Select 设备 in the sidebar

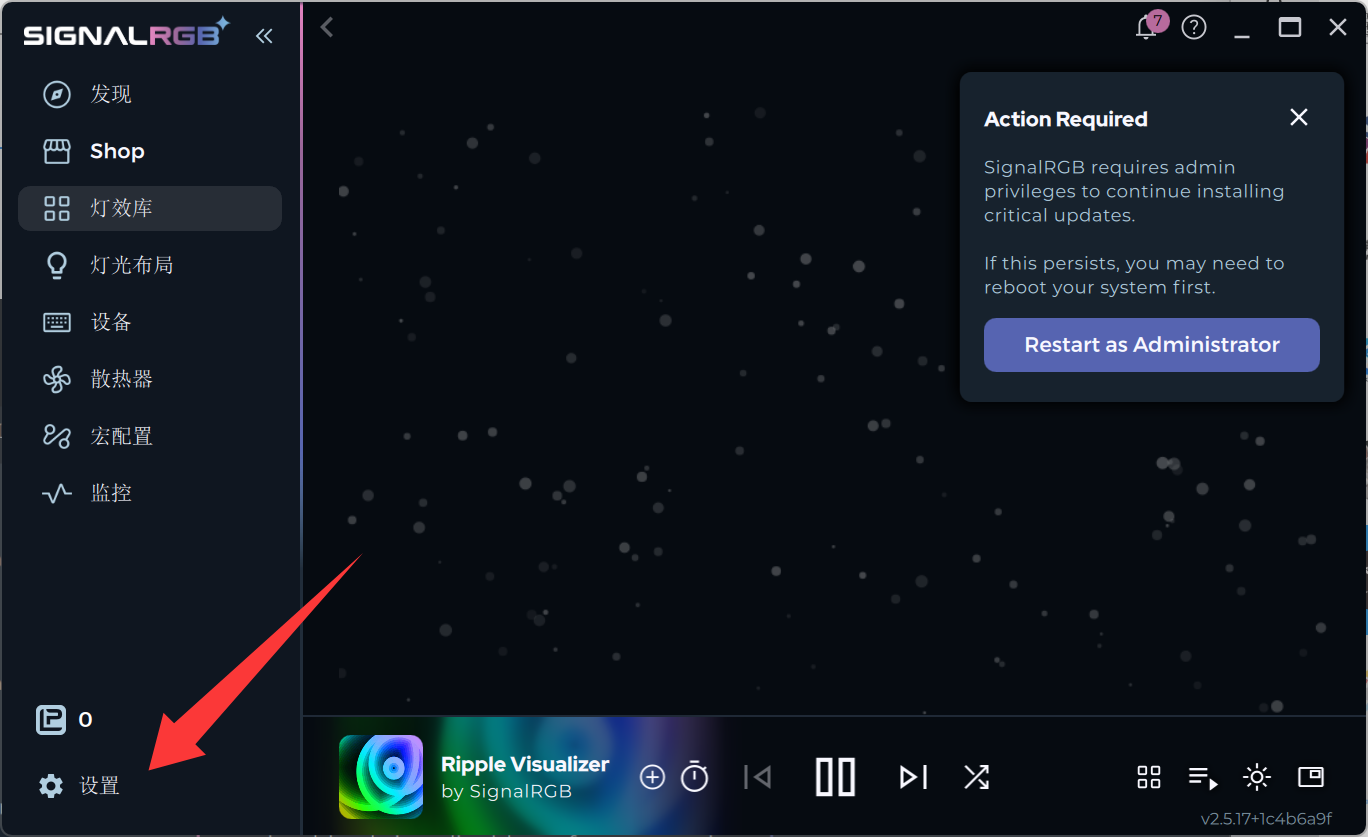coord(111,322)
